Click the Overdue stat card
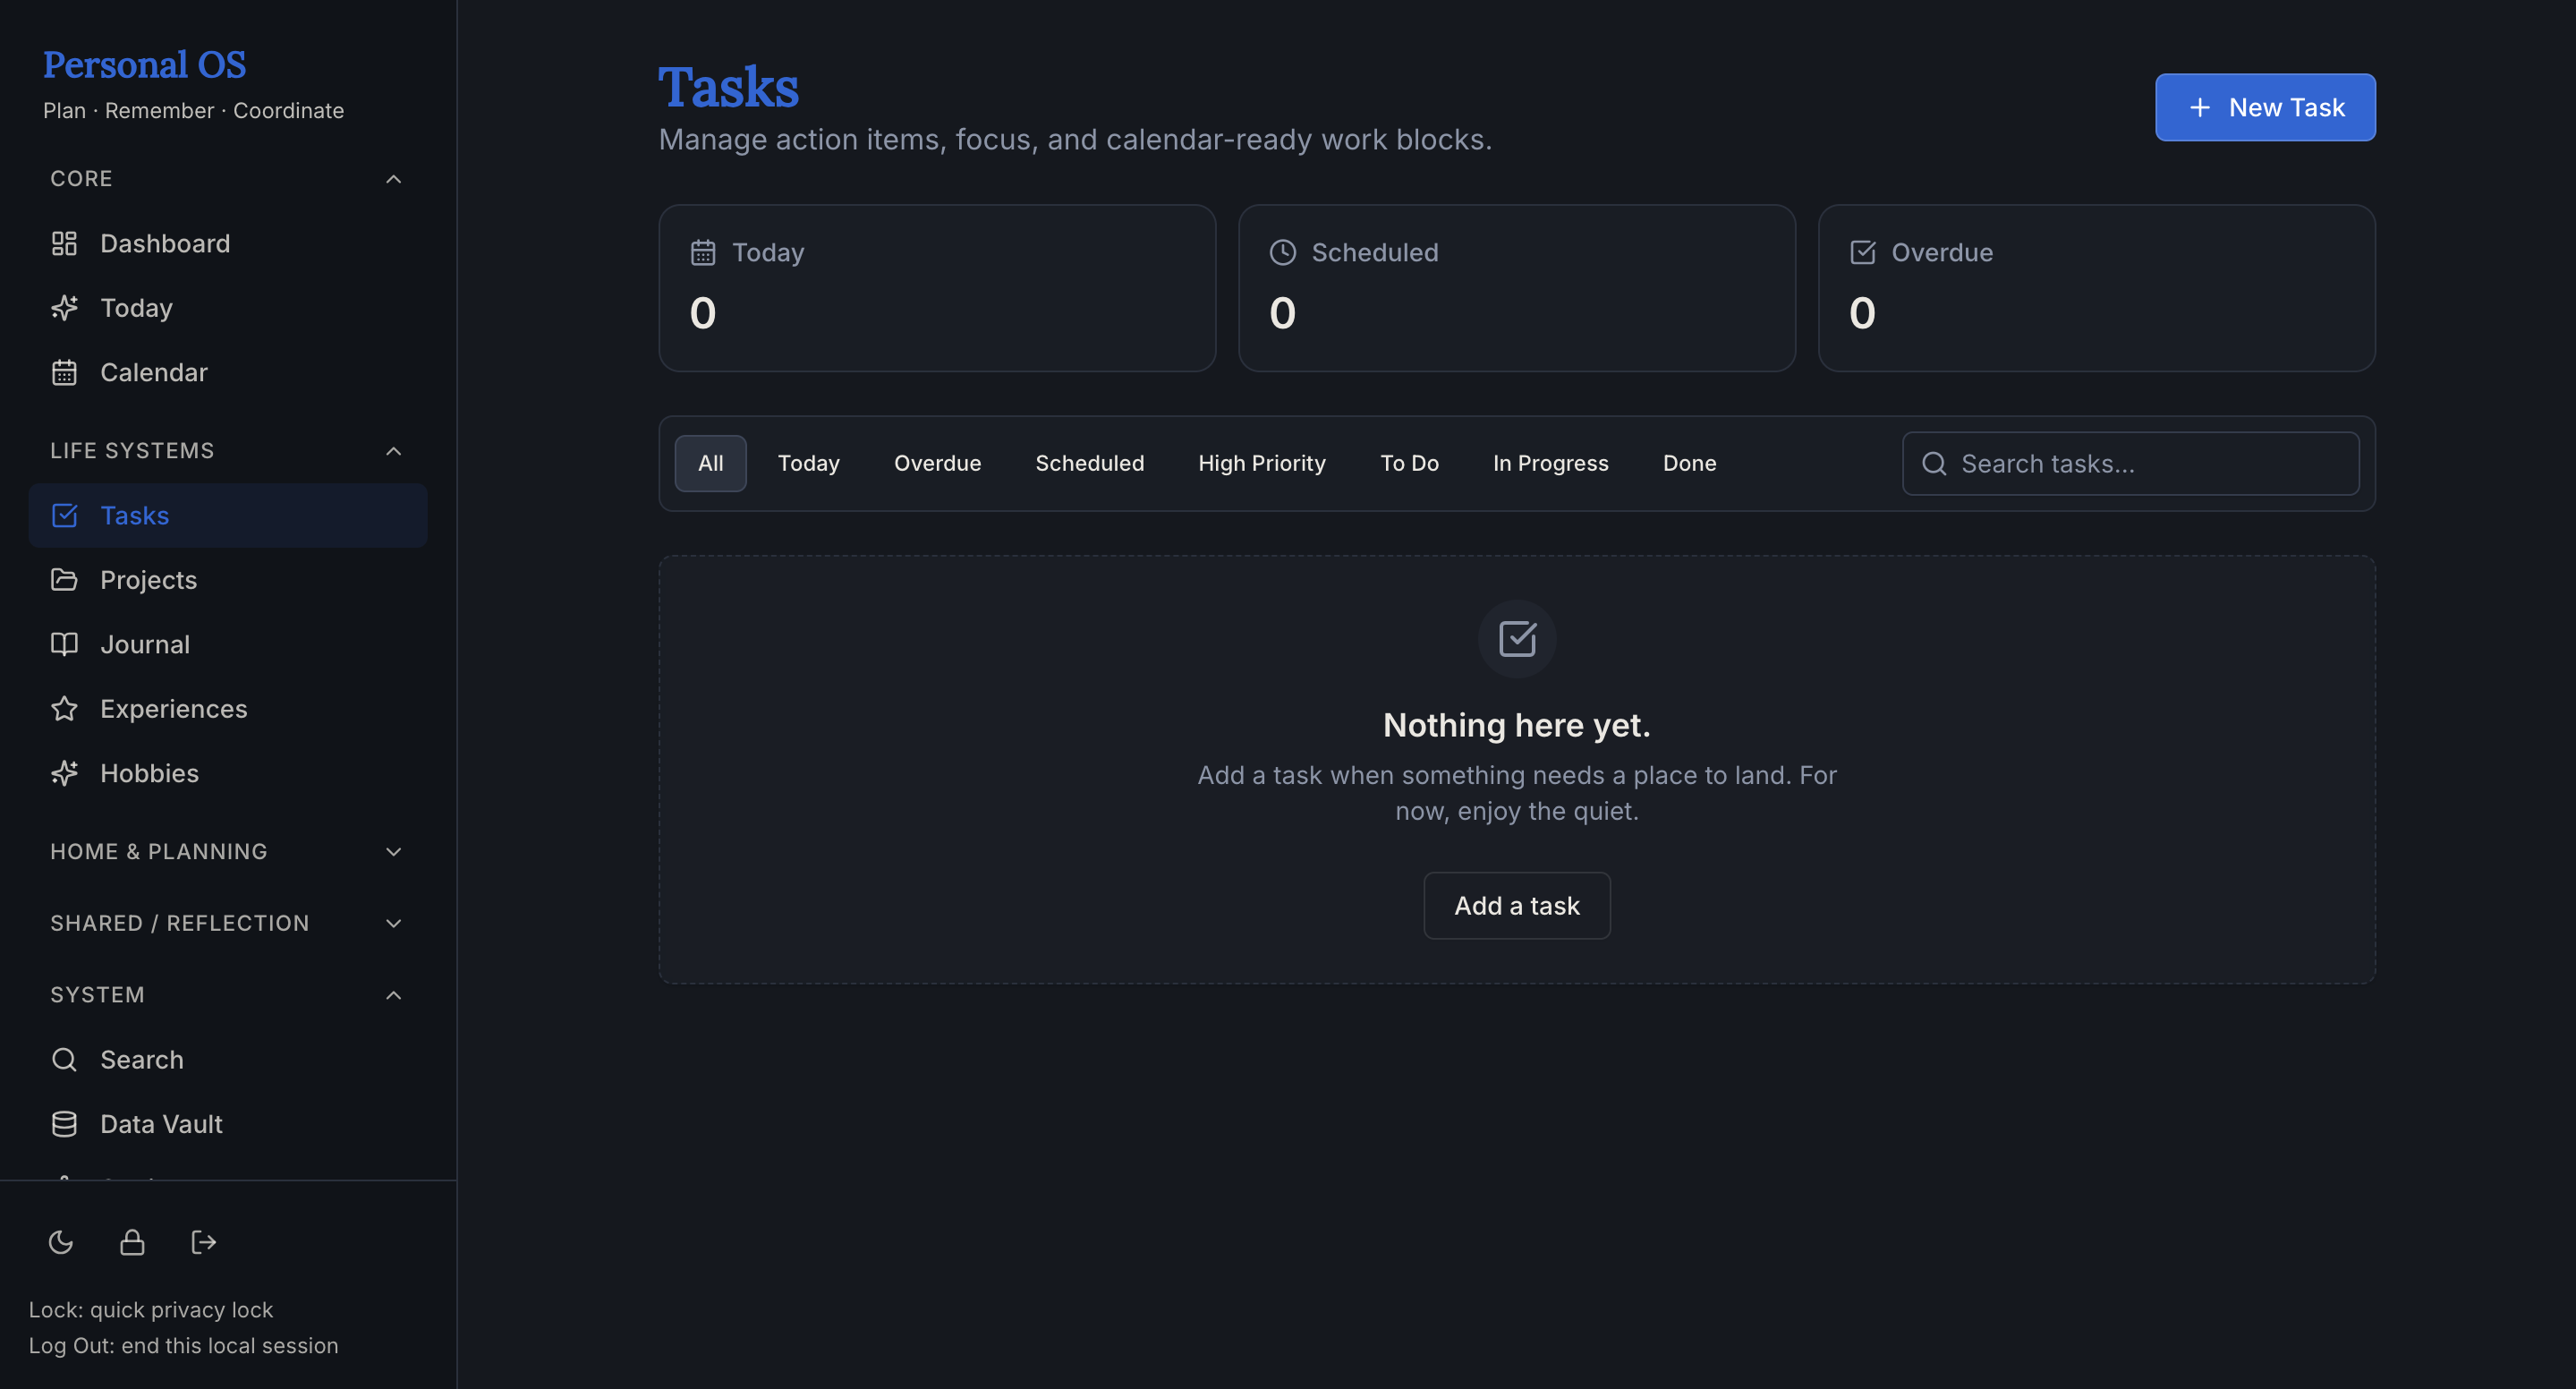The image size is (2576, 1389). point(2096,288)
